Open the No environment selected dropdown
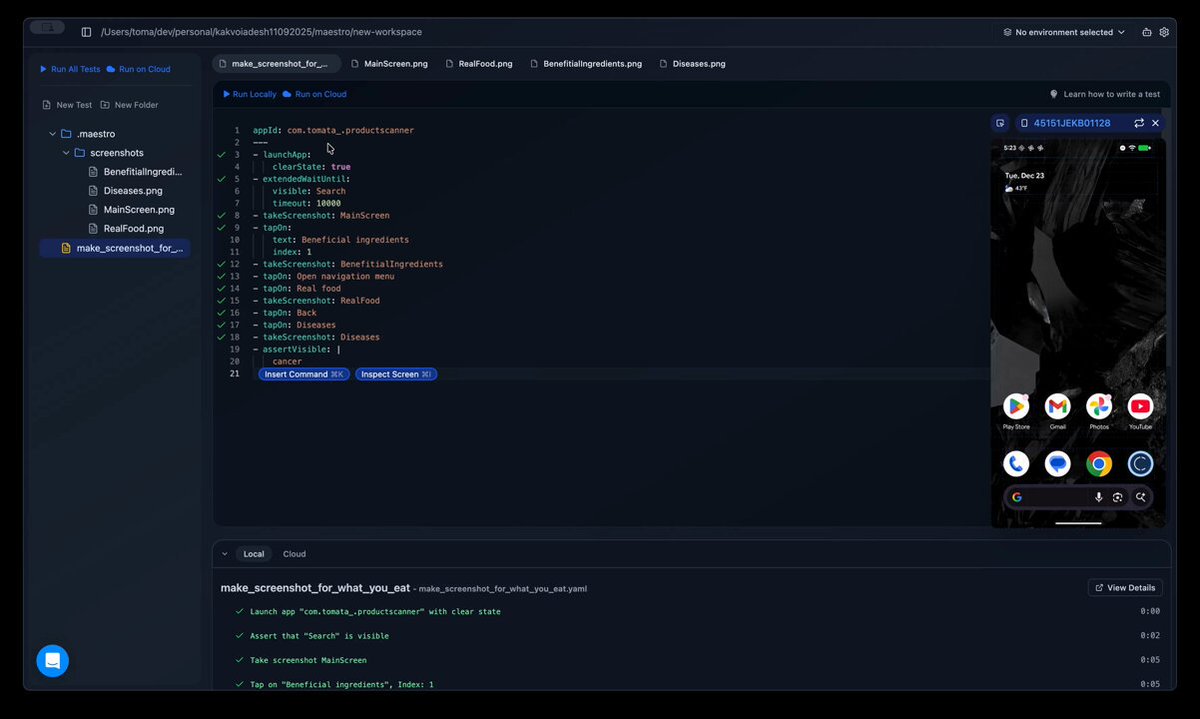 click(1064, 32)
